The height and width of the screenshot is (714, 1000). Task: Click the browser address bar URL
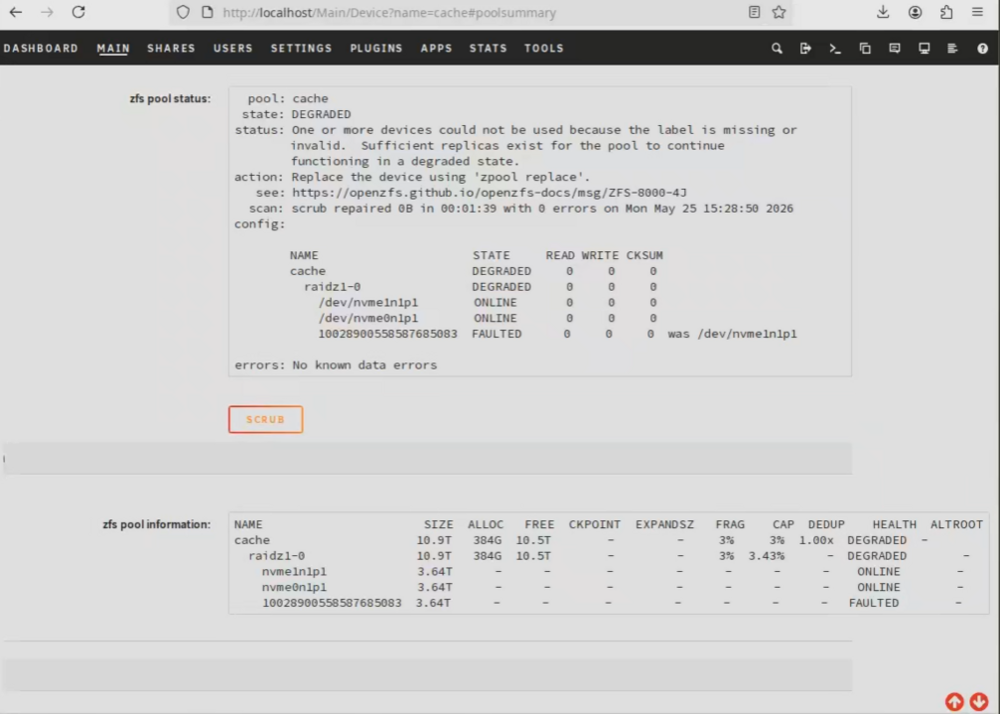point(389,13)
